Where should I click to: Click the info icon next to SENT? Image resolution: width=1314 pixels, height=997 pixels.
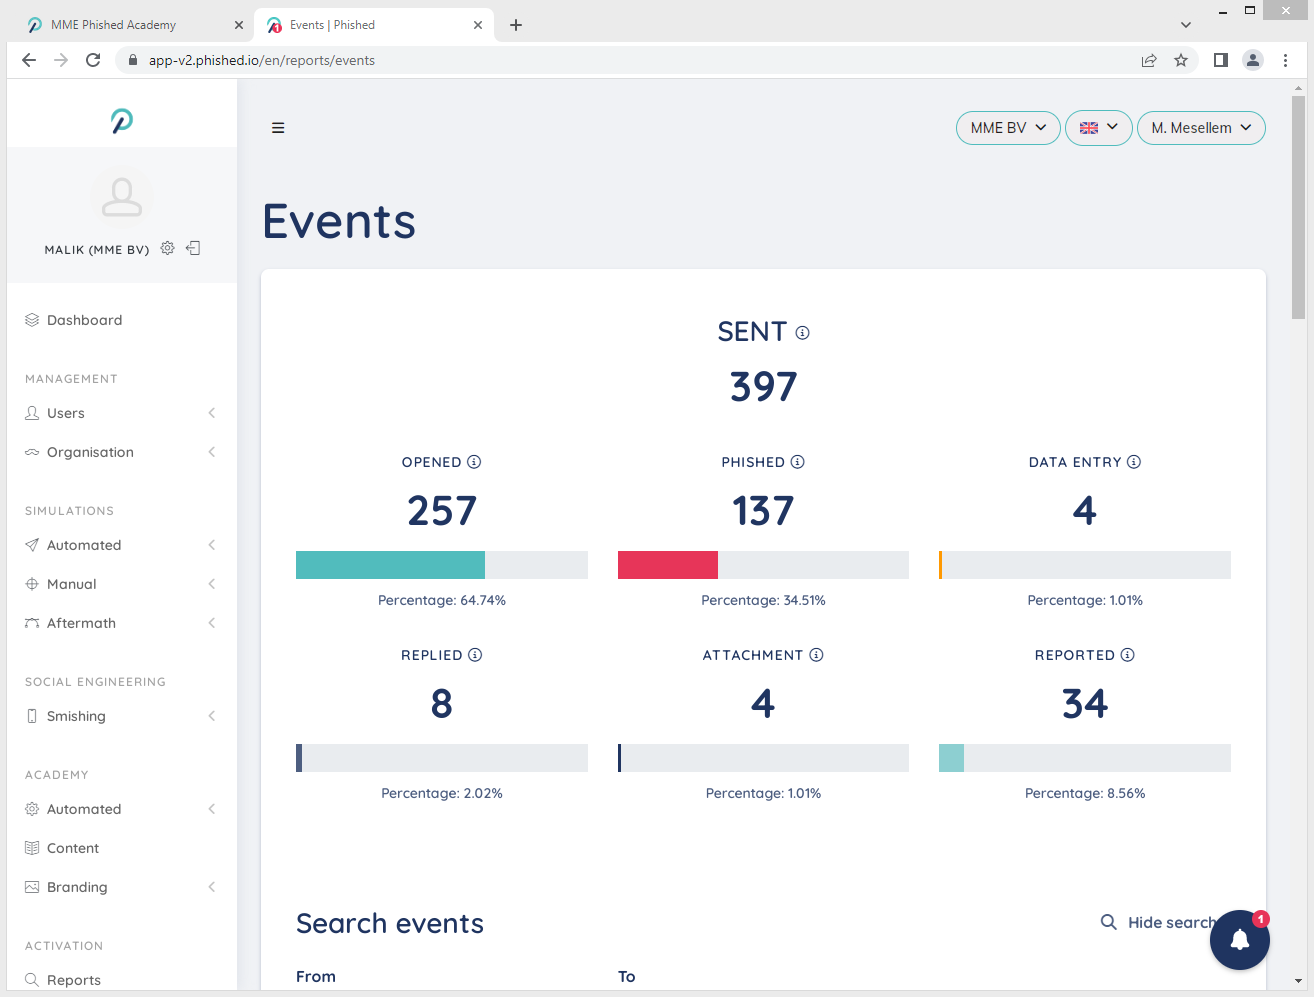click(x=802, y=333)
